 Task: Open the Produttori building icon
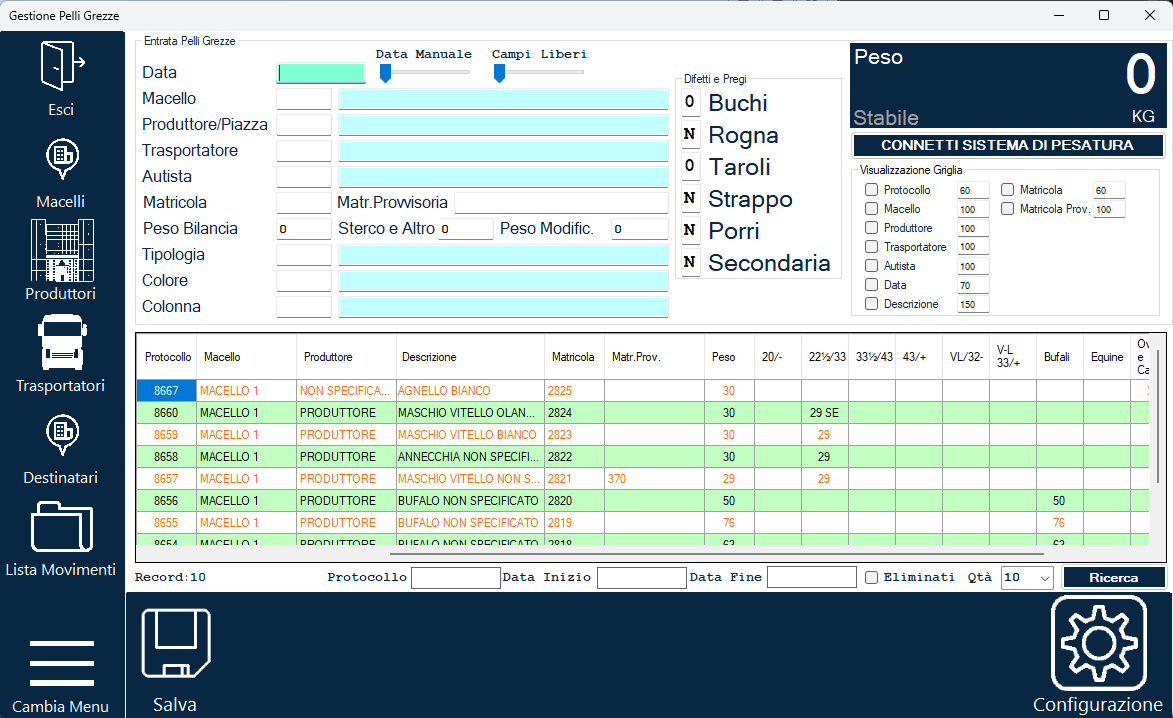[62, 250]
